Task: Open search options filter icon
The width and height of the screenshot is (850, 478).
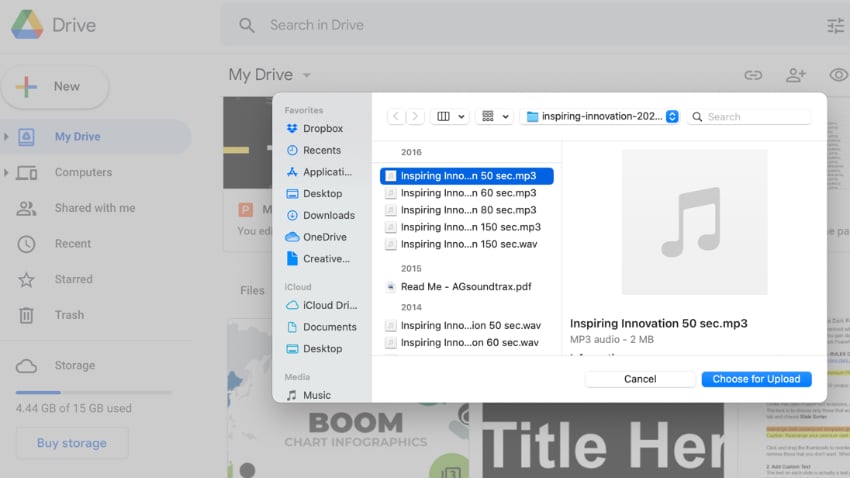Action: point(835,26)
